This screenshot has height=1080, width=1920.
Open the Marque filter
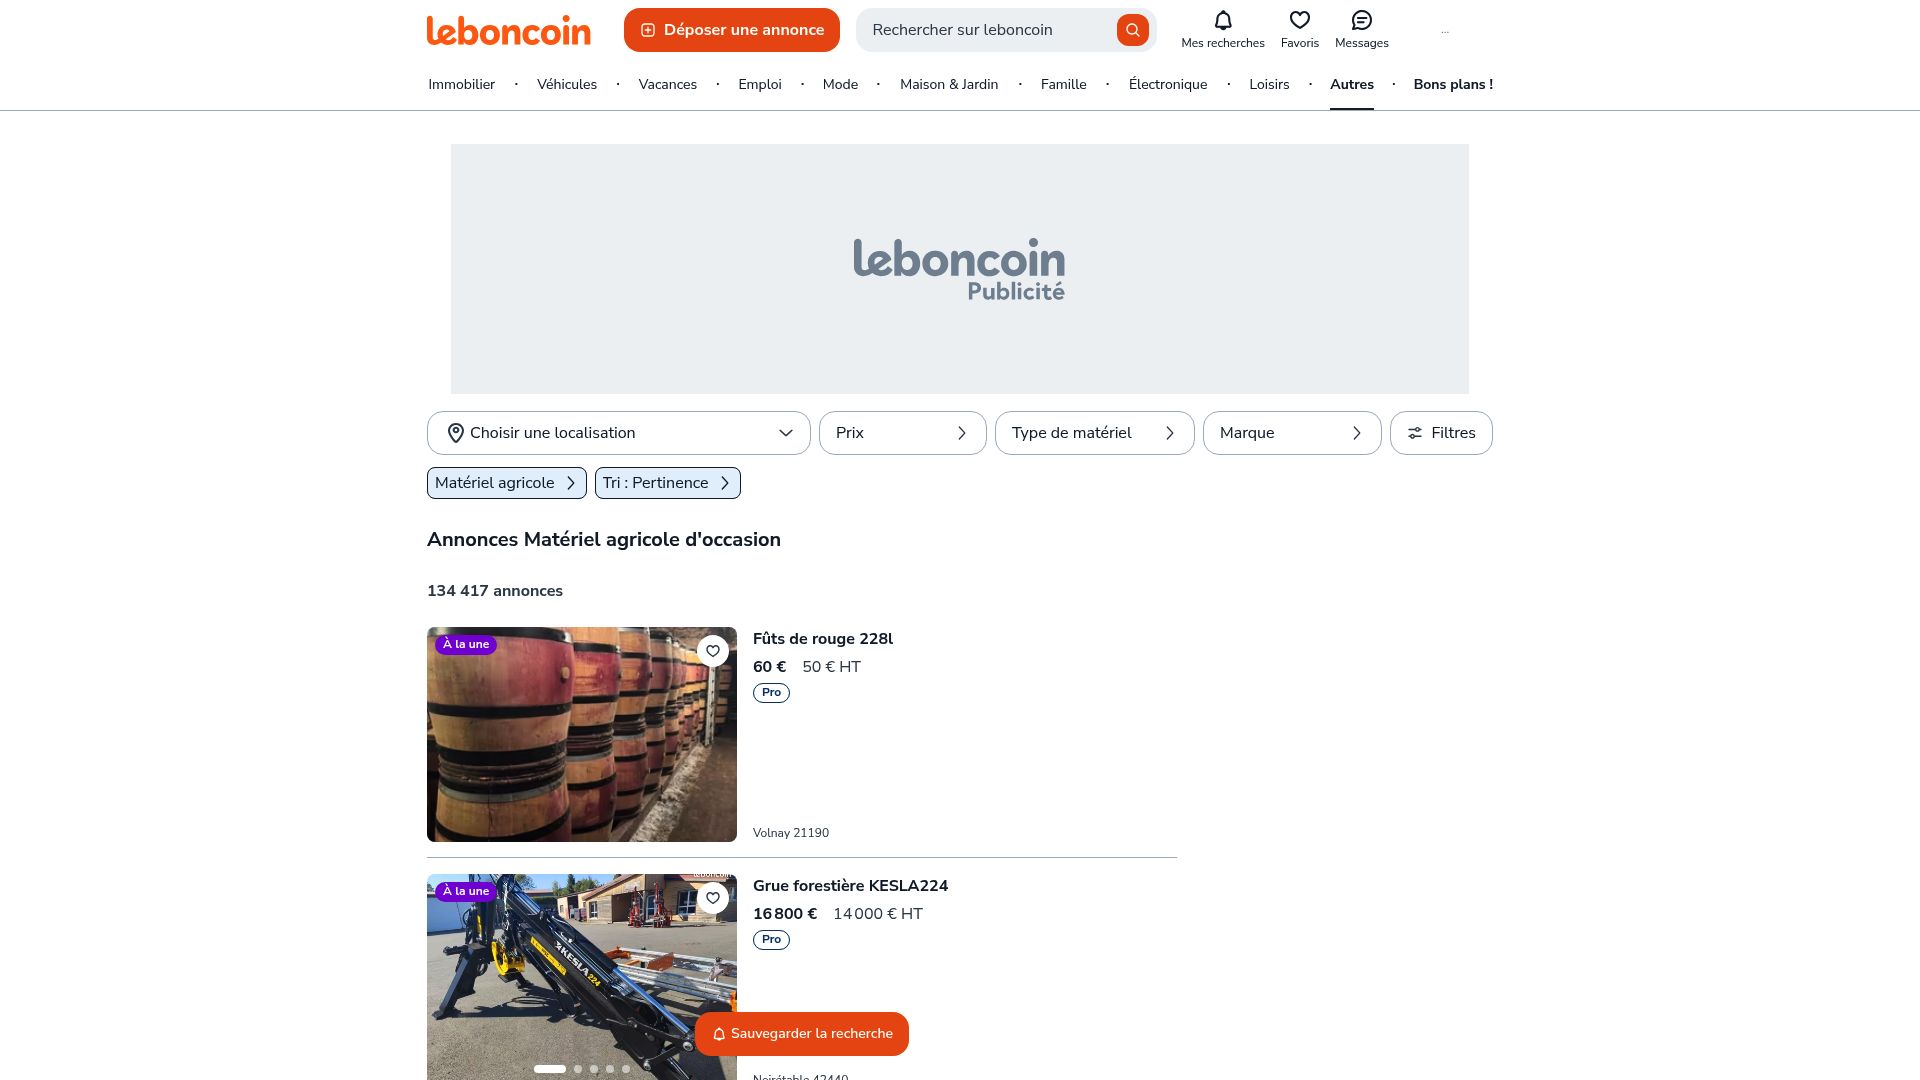pyautogui.click(x=1292, y=433)
